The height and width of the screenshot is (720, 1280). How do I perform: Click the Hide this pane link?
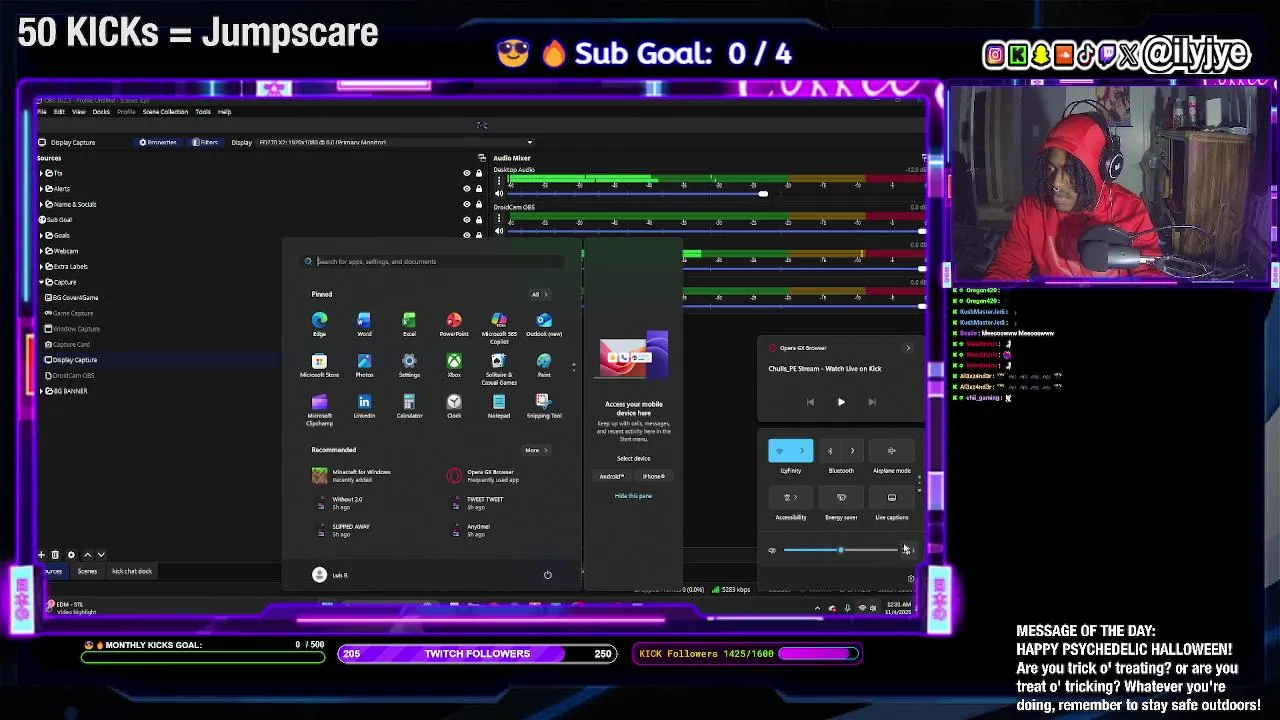tap(633, 496)
